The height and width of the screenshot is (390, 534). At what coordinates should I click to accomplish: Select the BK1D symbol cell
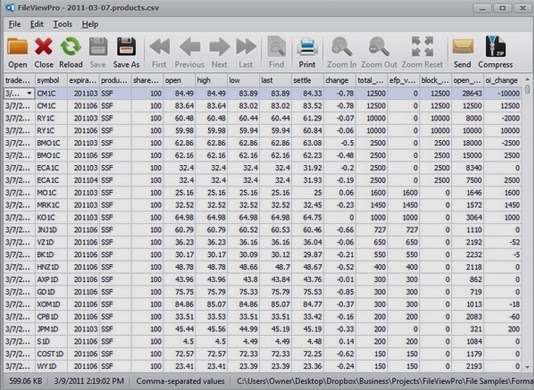click(51, 255)
